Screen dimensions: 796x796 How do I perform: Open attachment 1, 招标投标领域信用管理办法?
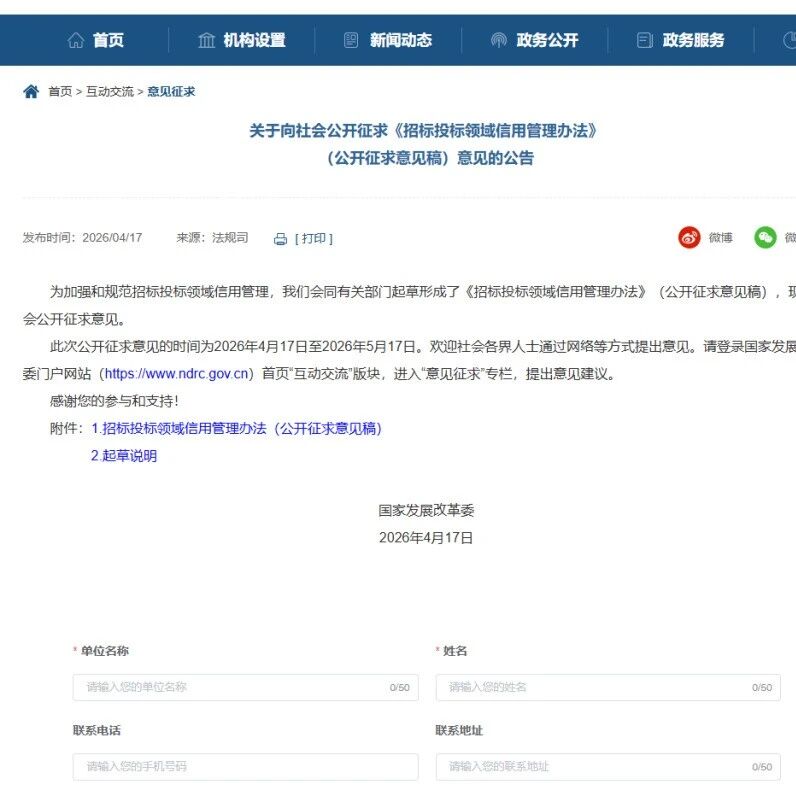point(236,428)
